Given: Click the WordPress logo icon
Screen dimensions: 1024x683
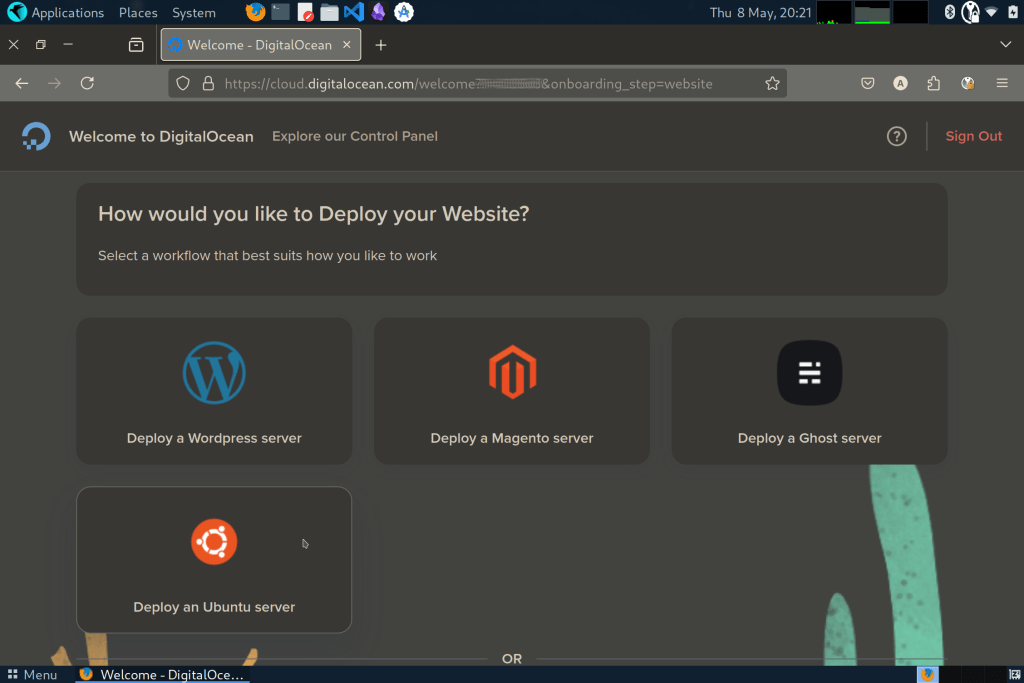Looking at the screenshot, I should pos(214,373).
